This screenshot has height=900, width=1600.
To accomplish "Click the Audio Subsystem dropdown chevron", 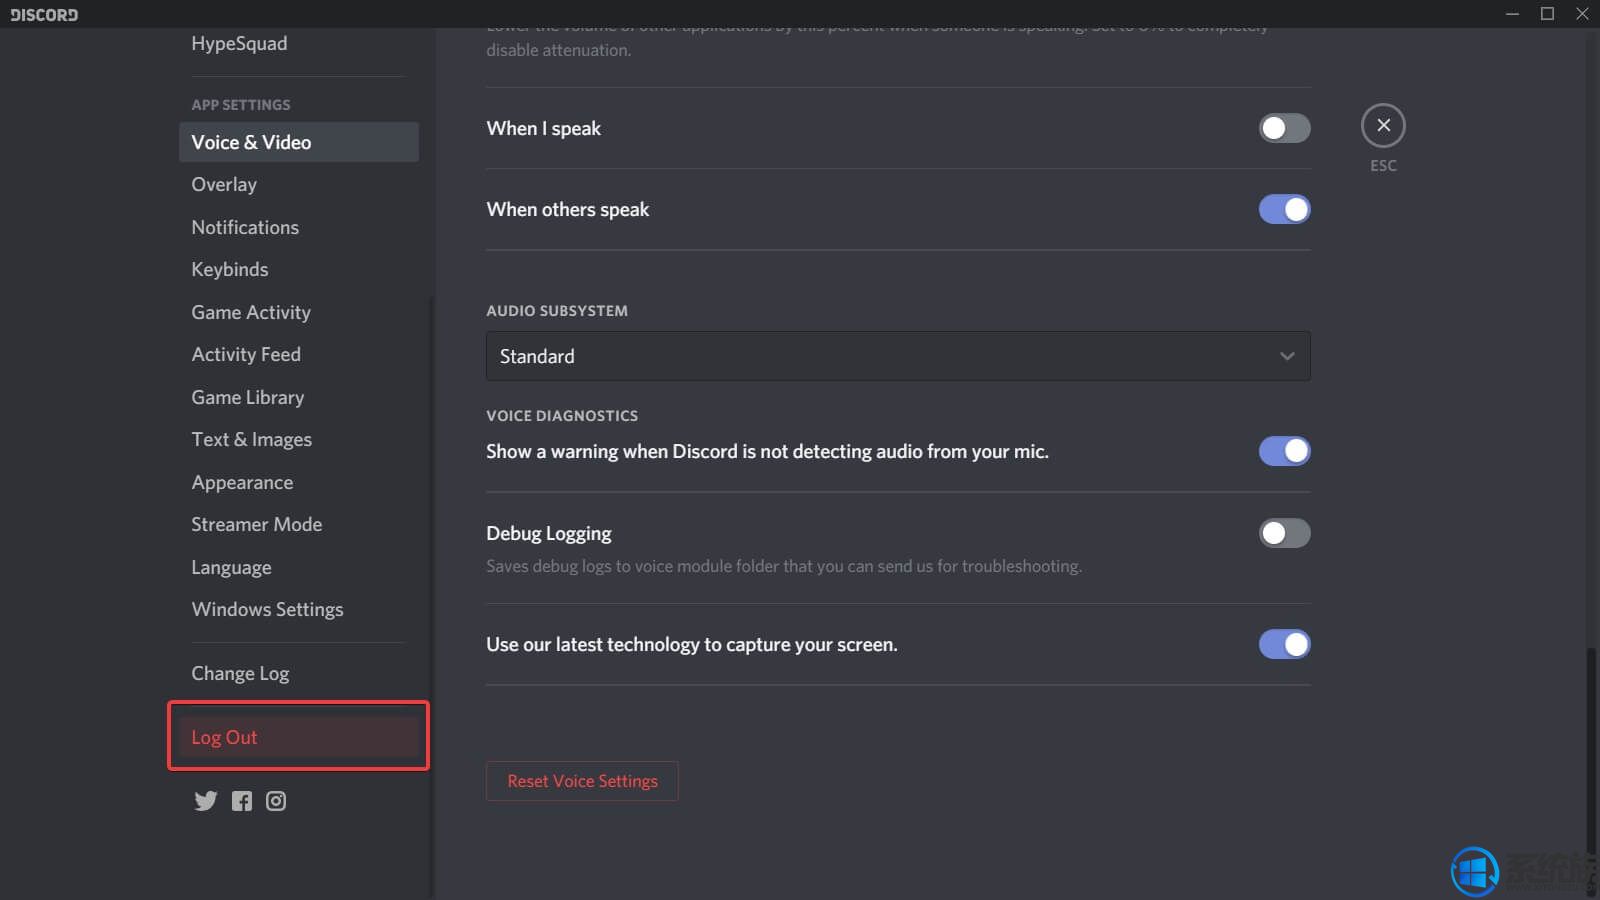I will (1287, 356).
